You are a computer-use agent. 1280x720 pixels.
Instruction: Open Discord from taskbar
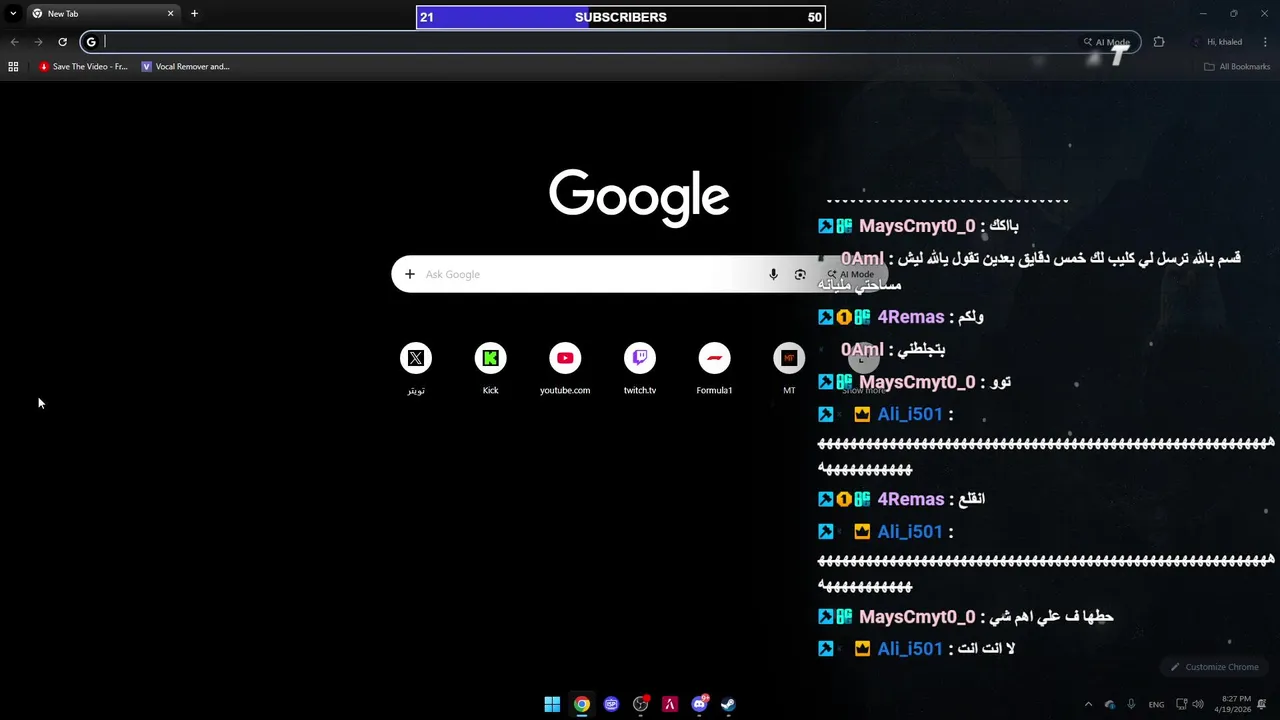(699, 704)
